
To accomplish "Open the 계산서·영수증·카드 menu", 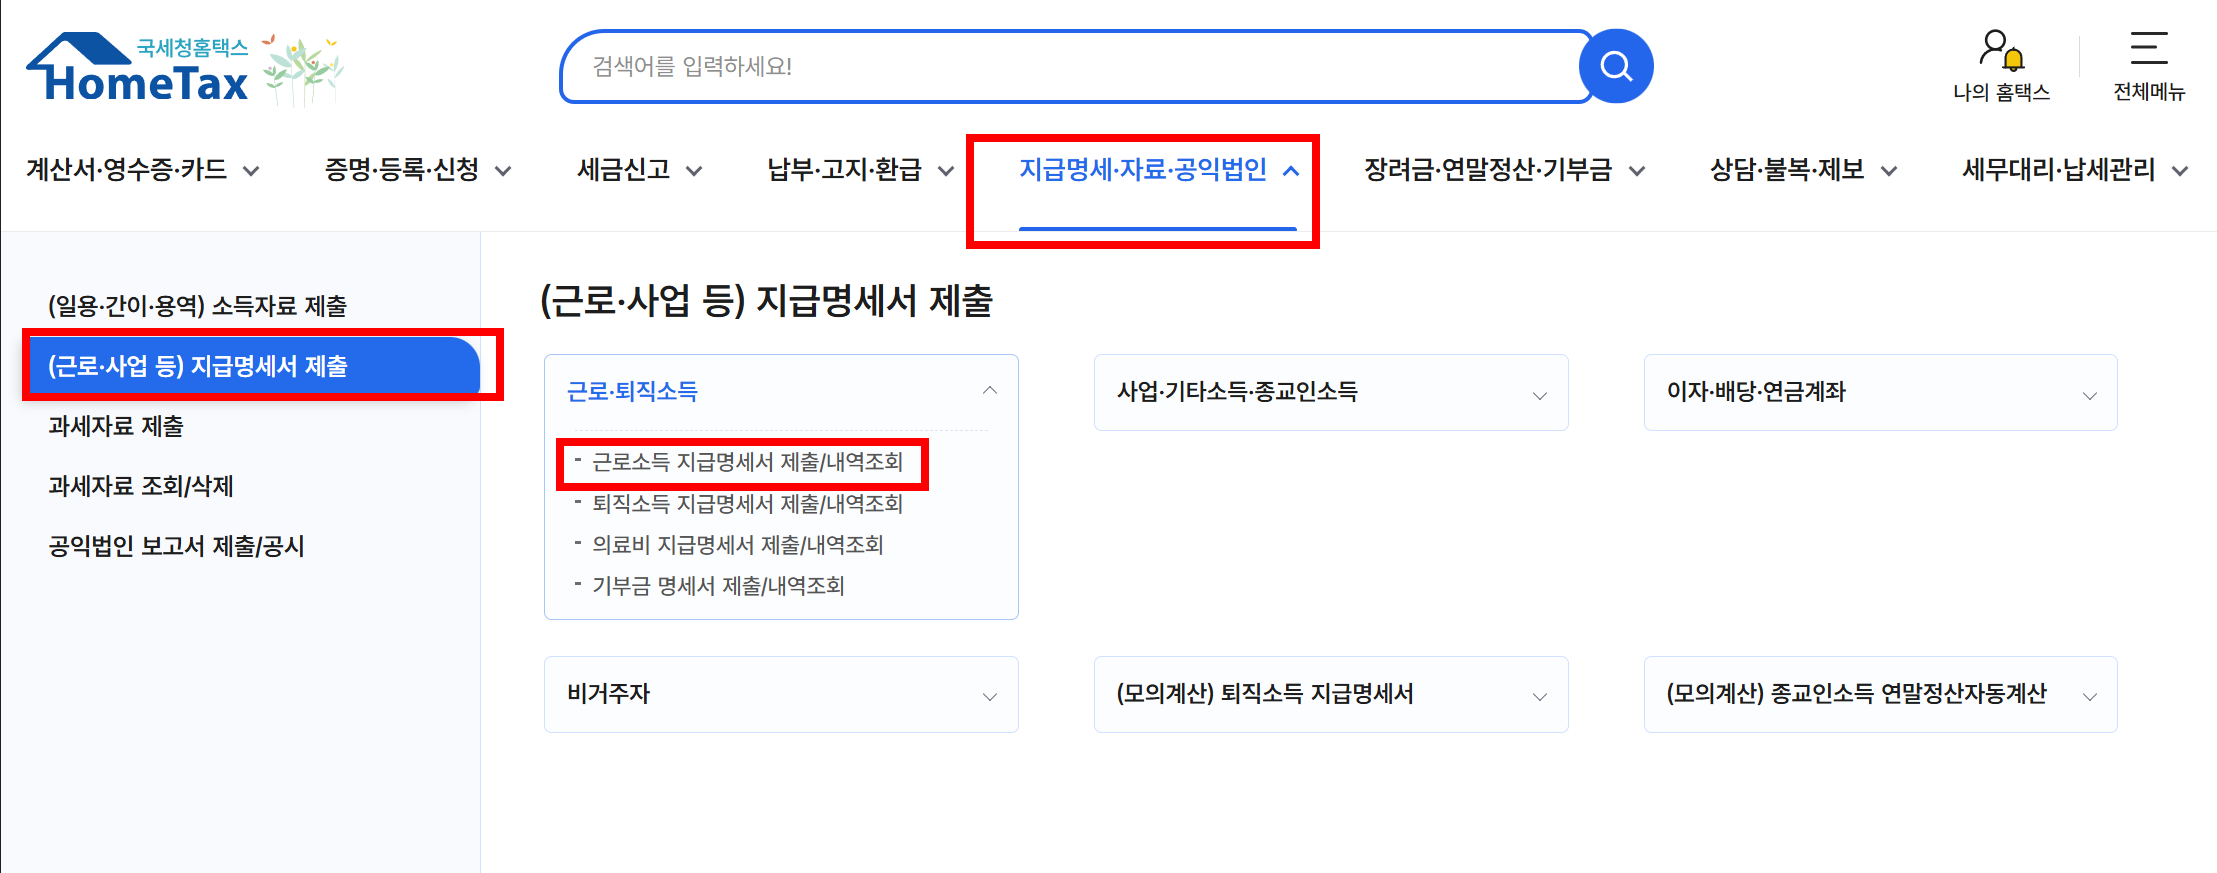I will pyautogui.click(x=127, y=170).
